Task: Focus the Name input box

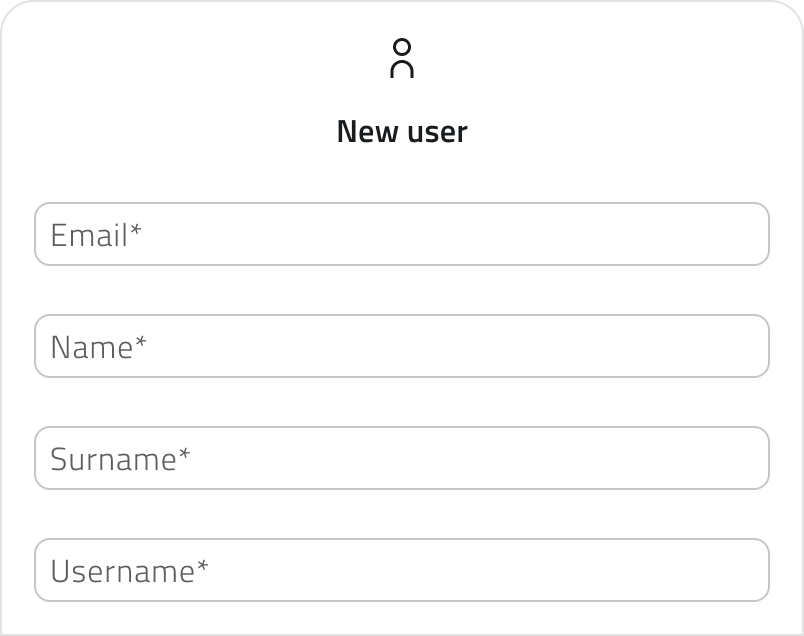Action: (400, 346)
